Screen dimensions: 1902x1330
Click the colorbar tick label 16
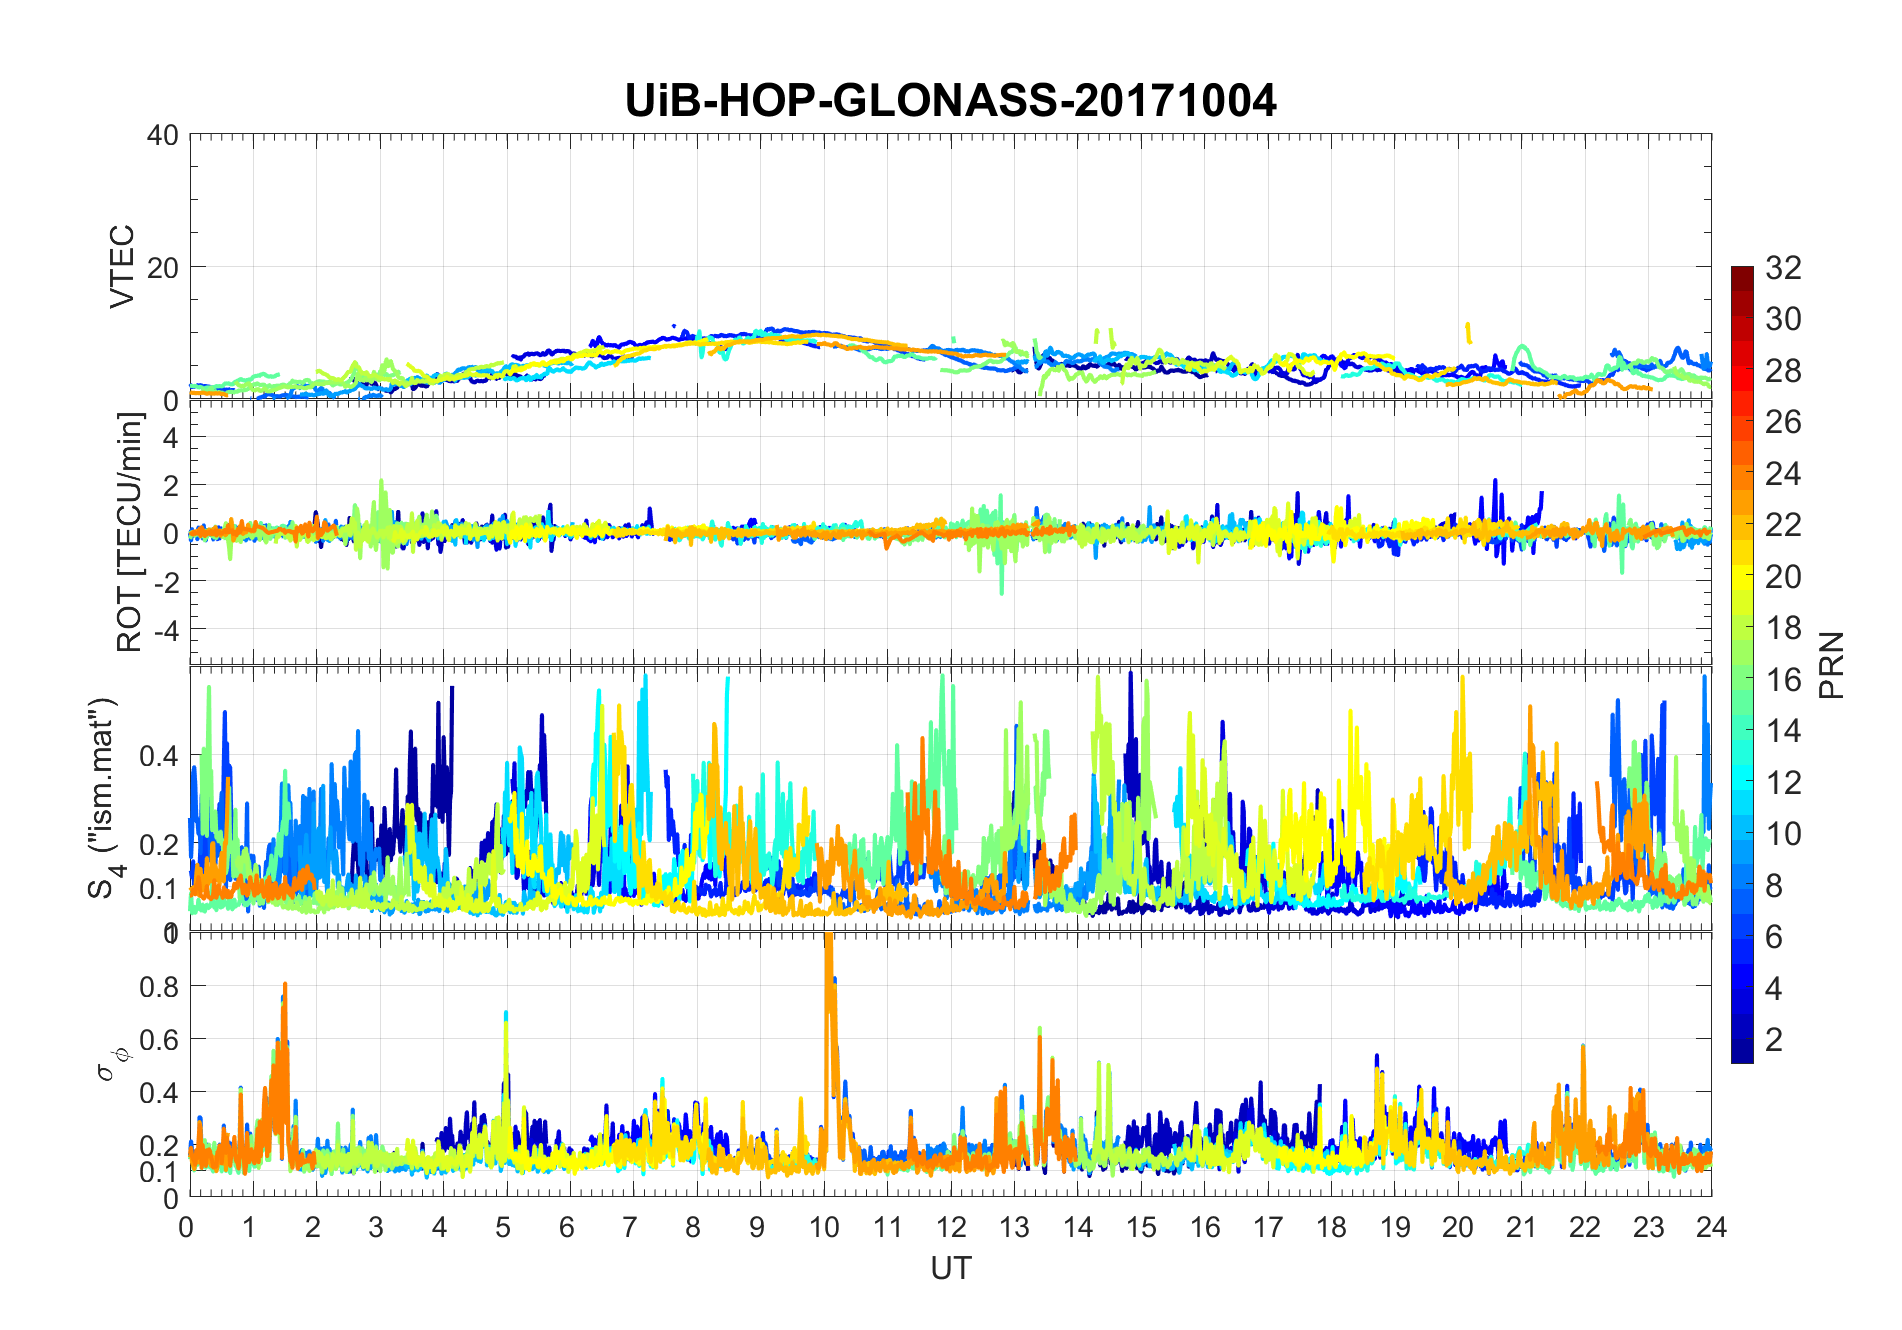click(1783, 679)
